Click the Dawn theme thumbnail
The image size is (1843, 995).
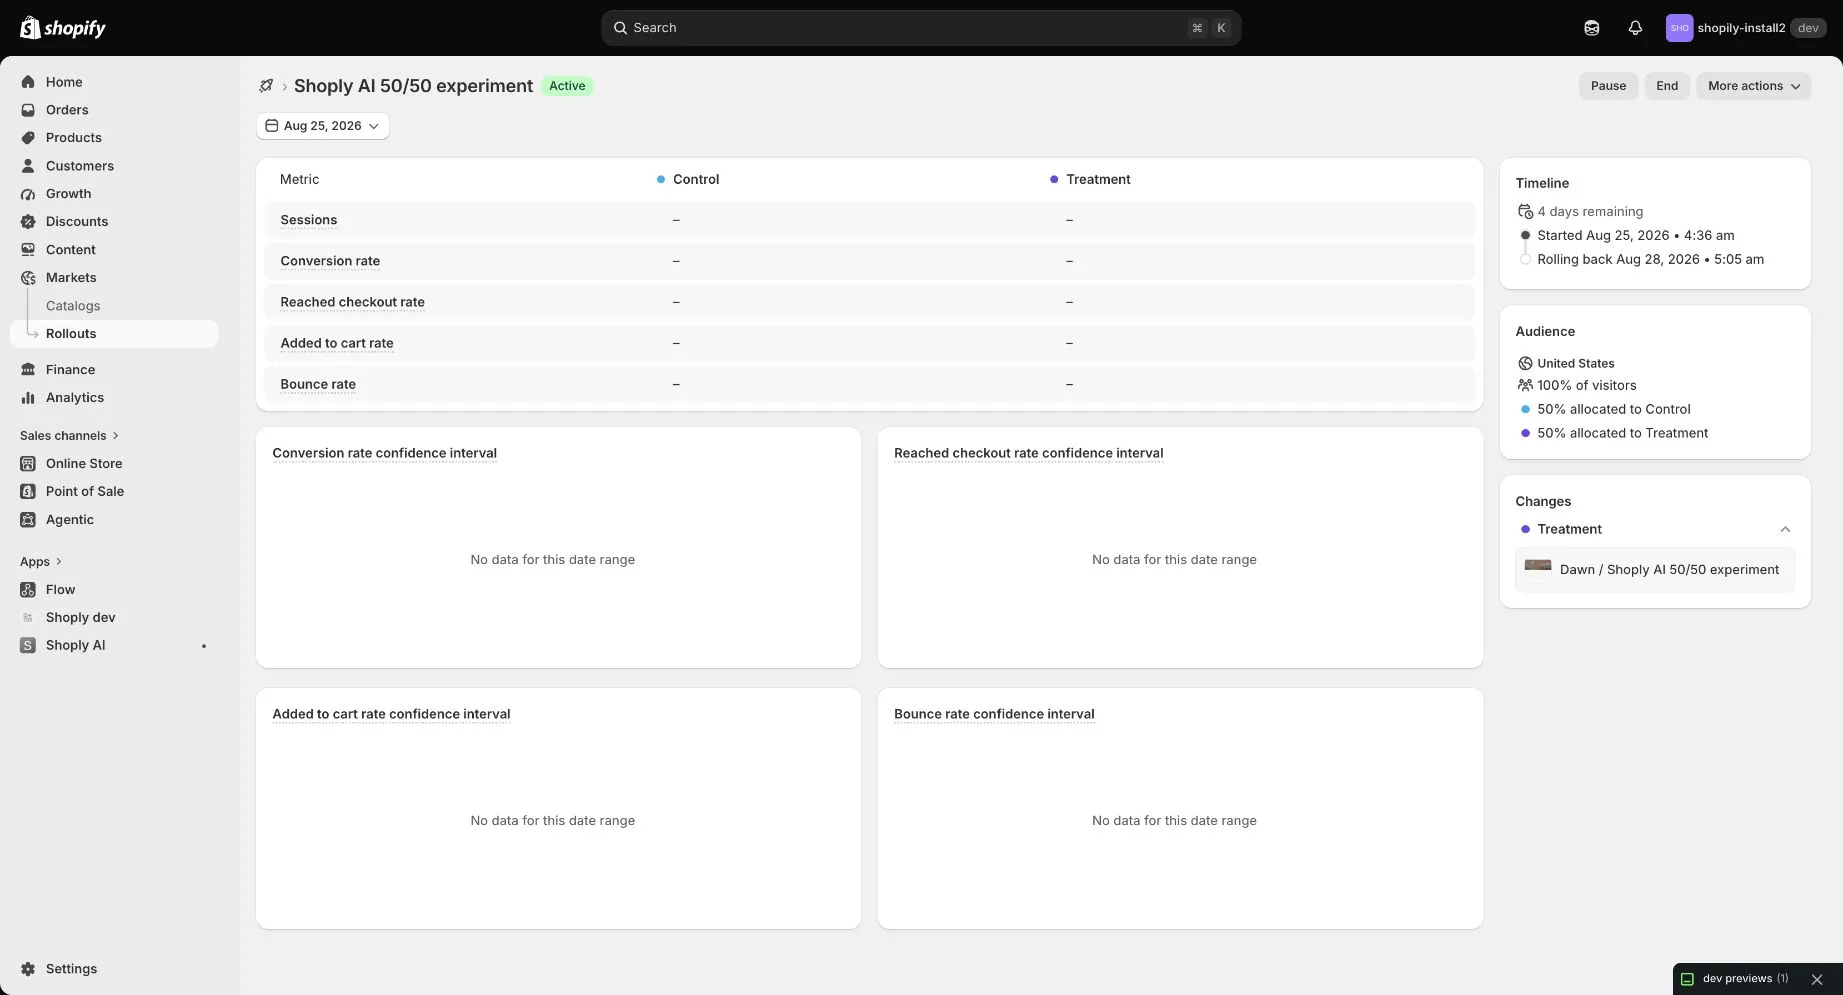[1538, 569]
